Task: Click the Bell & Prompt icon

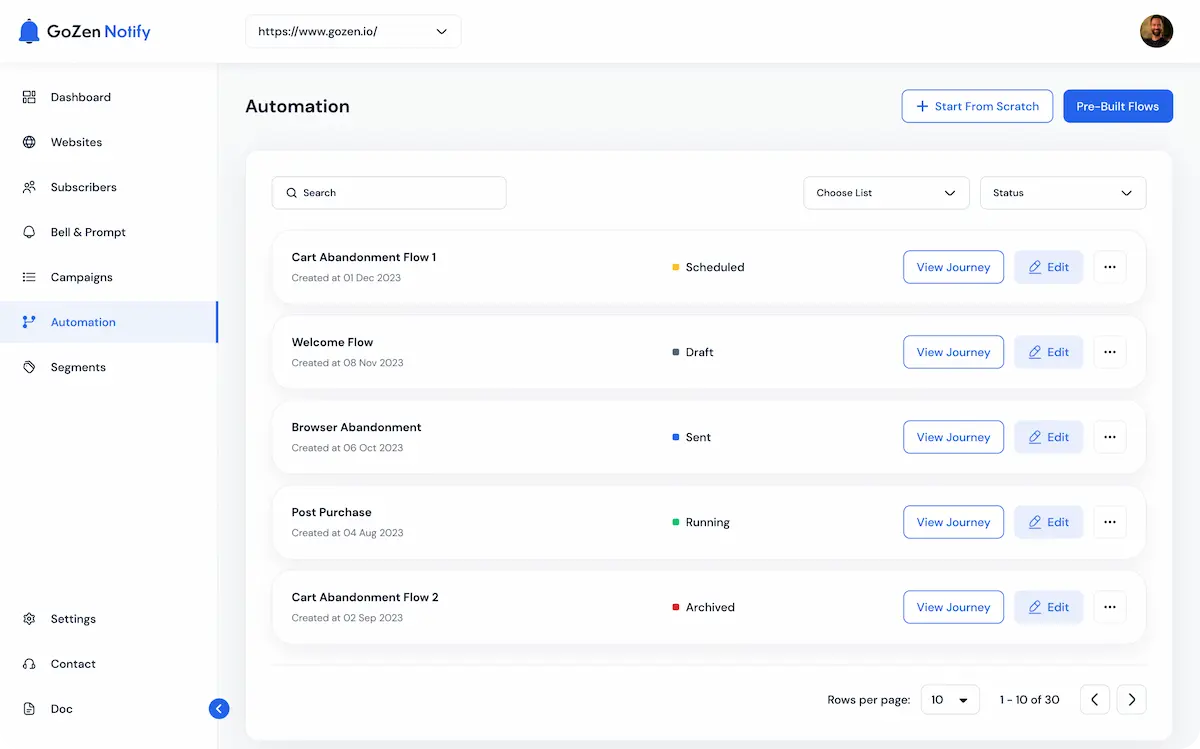Action: pos(29,232)
